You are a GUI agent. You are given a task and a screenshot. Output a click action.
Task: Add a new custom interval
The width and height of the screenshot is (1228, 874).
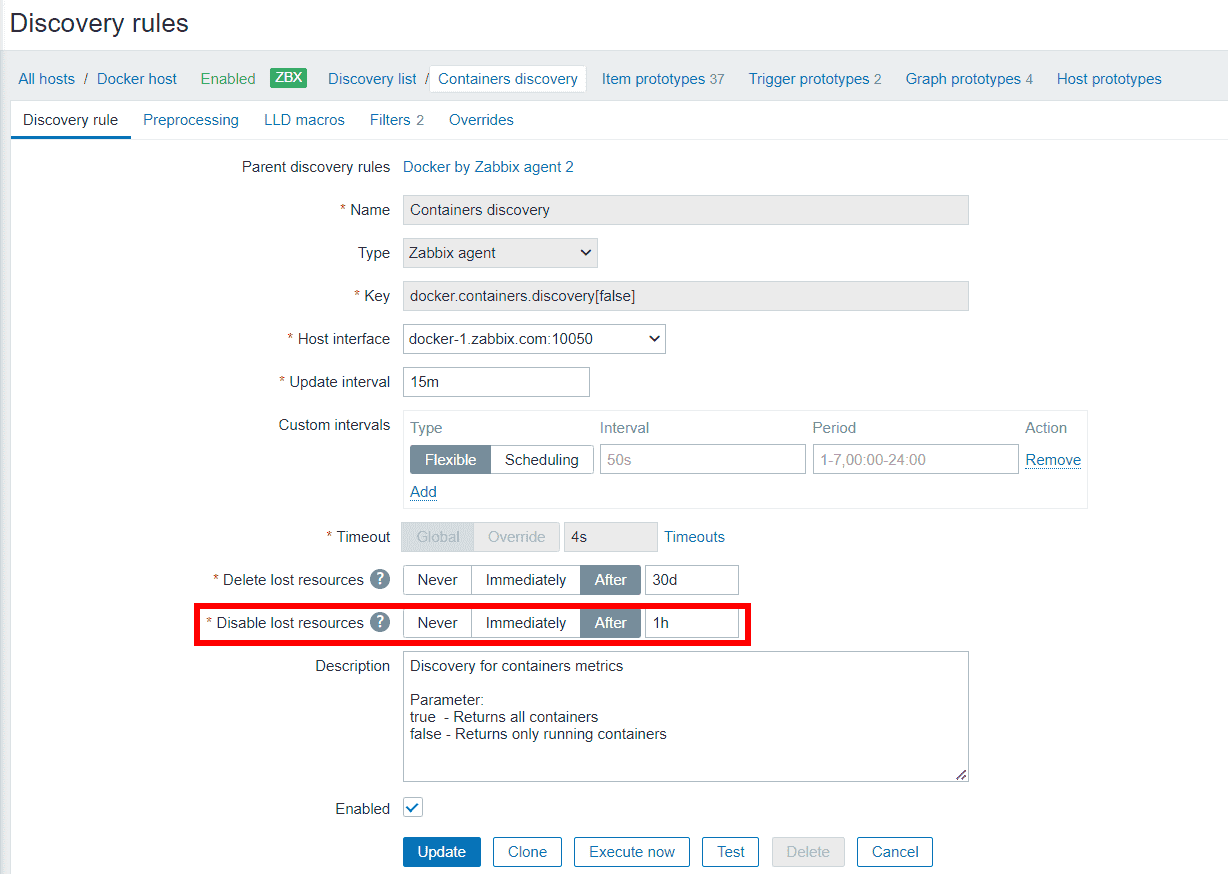422,491
